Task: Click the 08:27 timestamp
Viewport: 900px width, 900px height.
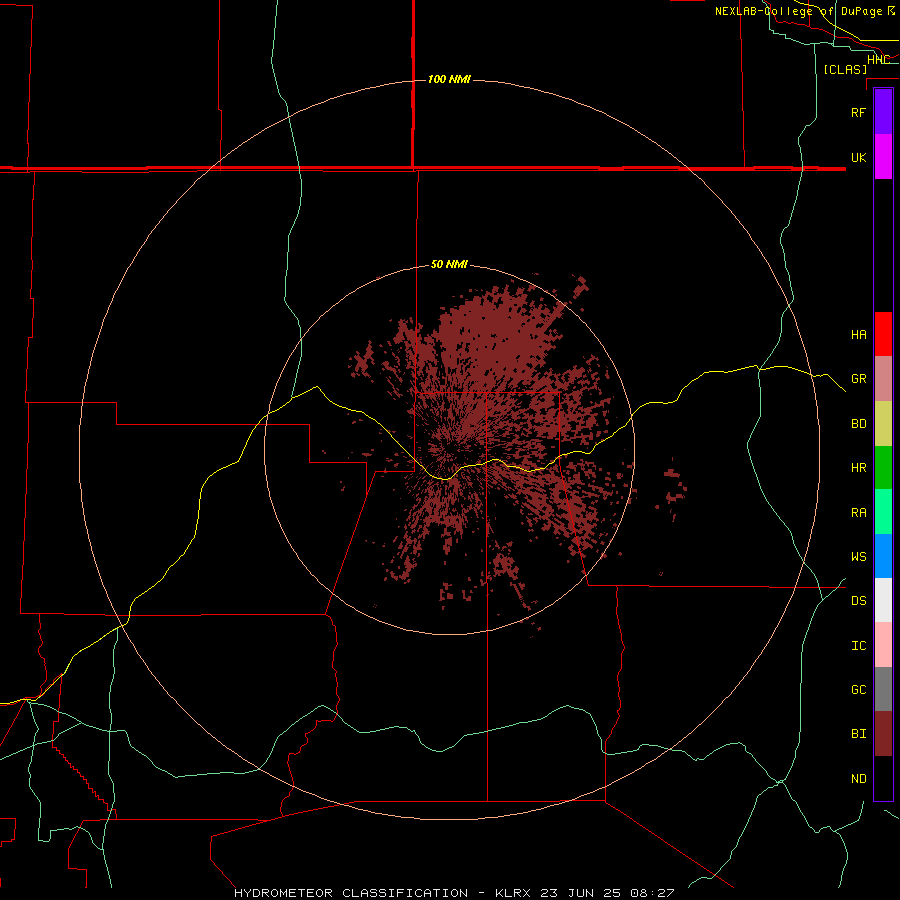Action: (x=654, y=893)
